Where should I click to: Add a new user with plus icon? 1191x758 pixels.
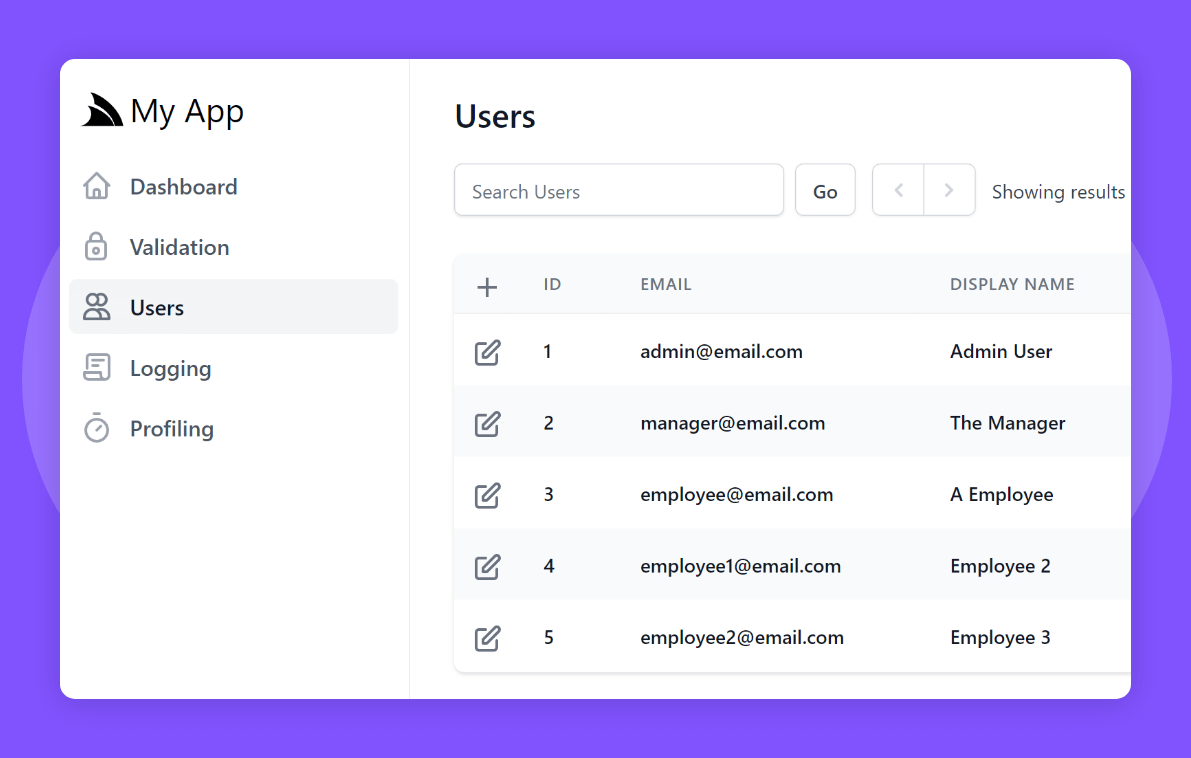click(487, 288)
